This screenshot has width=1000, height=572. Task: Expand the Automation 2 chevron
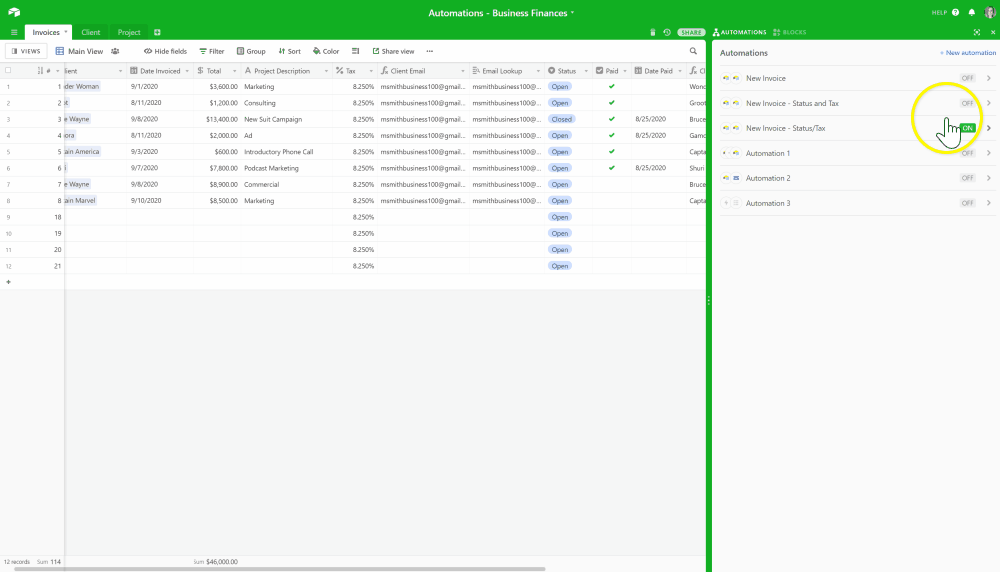point(989,178)
